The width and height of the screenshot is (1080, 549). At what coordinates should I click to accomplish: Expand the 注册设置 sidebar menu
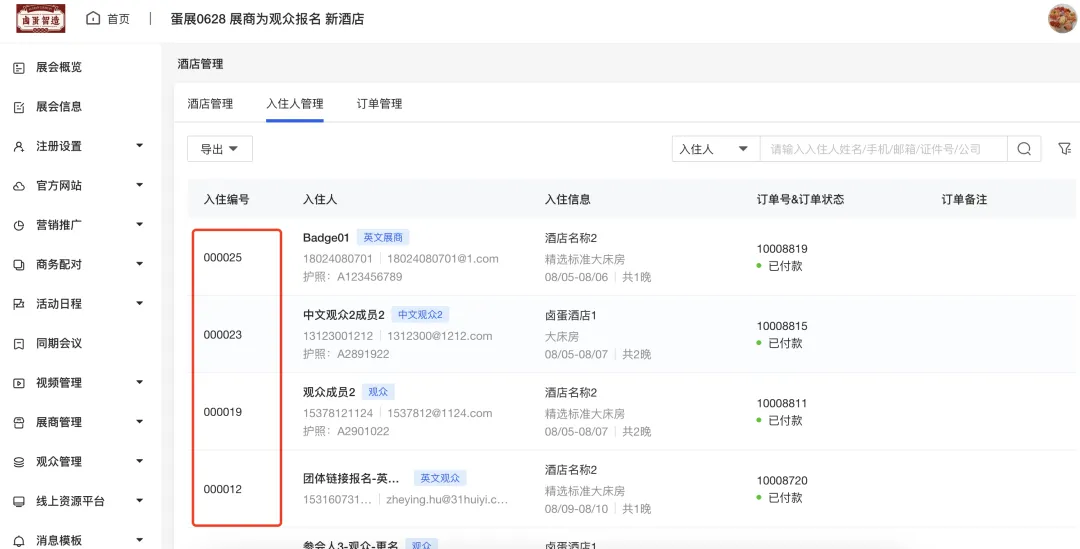coord(139,146)
